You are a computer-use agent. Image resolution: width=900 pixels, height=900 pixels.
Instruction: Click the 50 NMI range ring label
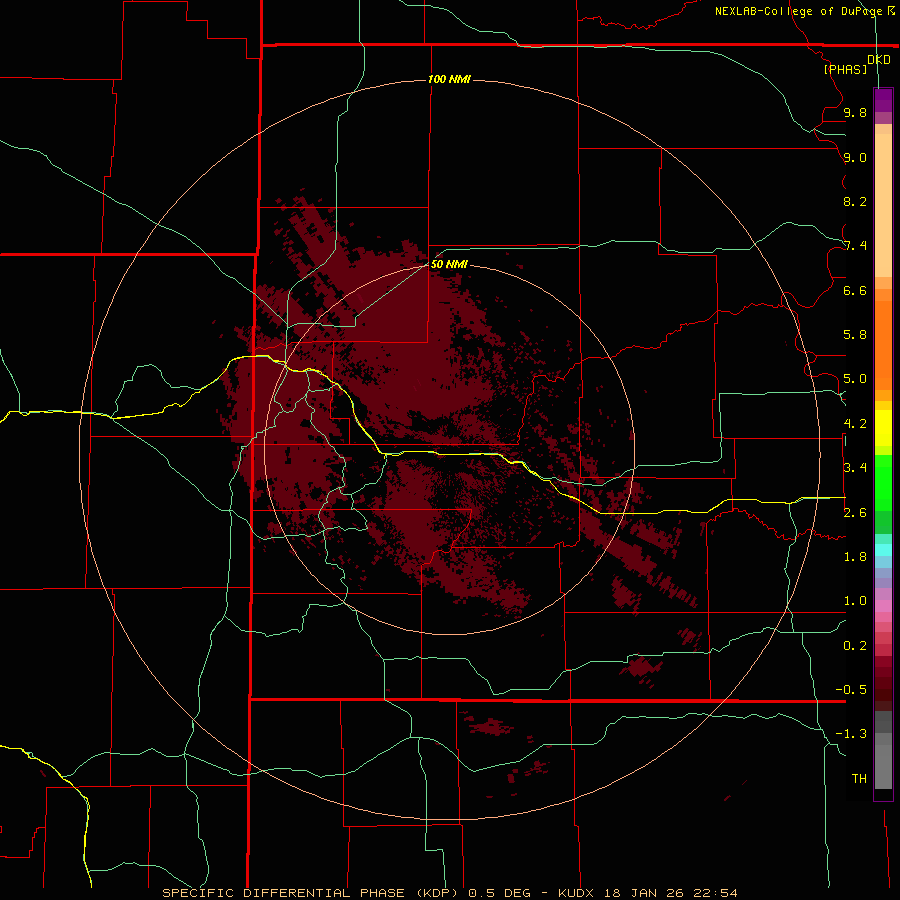[449, 264]
